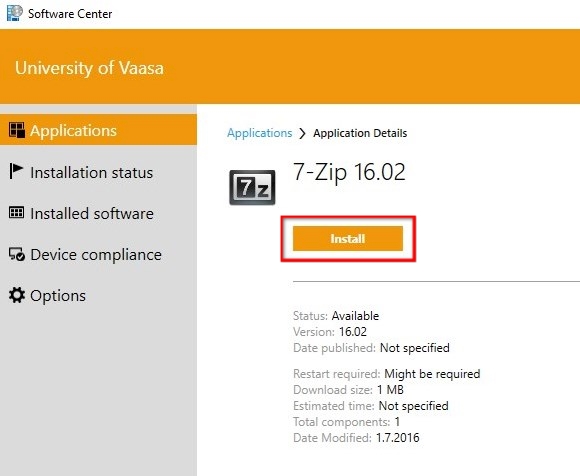Click the Application Details breadcrumb text

[360, 133]
